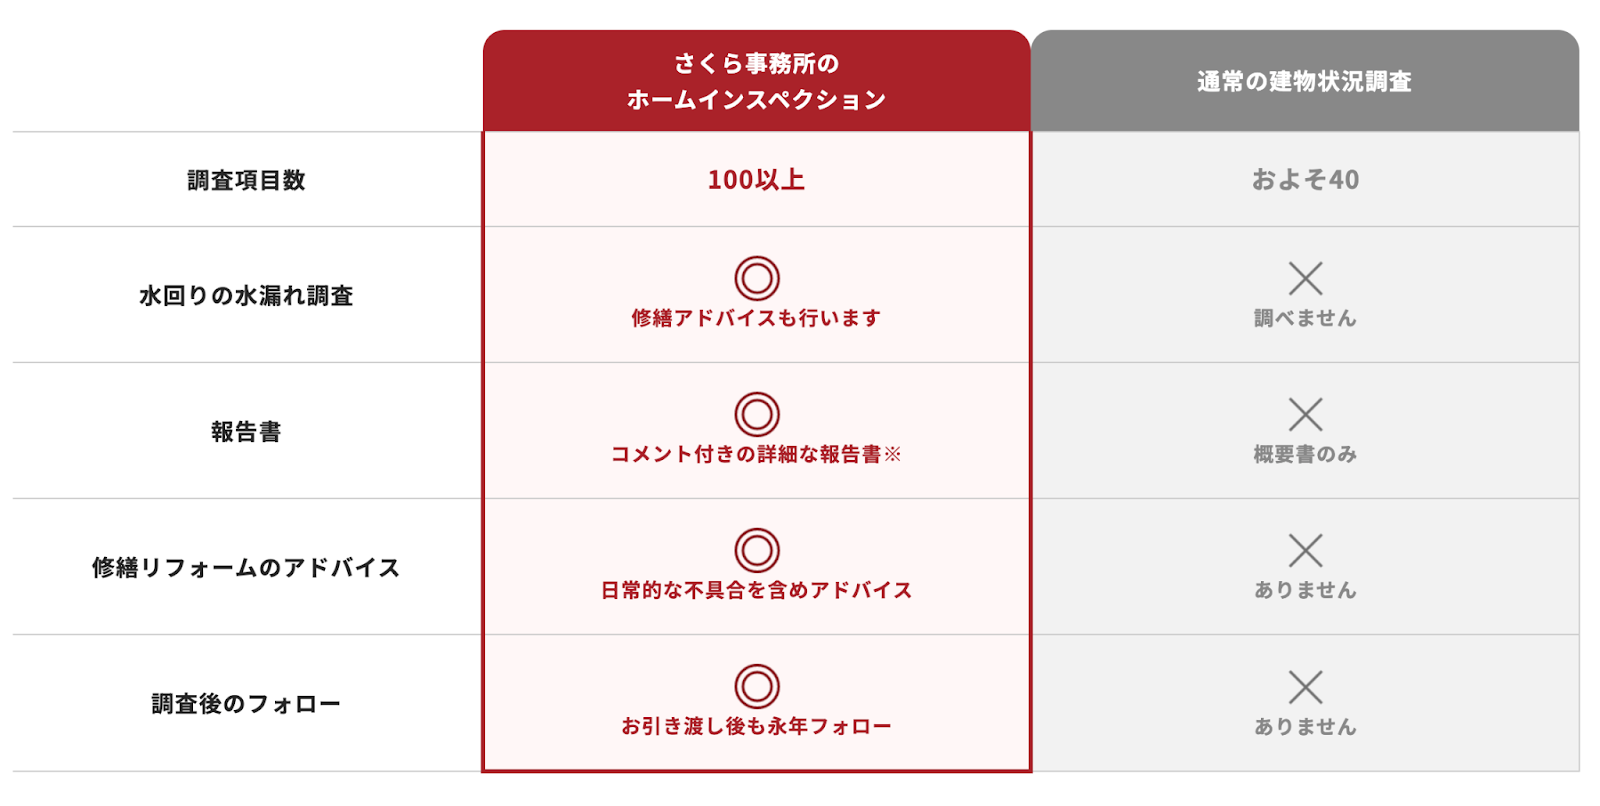Click the X icon above 概要書のみ
1600x806 pixels.
point(1305,414)
